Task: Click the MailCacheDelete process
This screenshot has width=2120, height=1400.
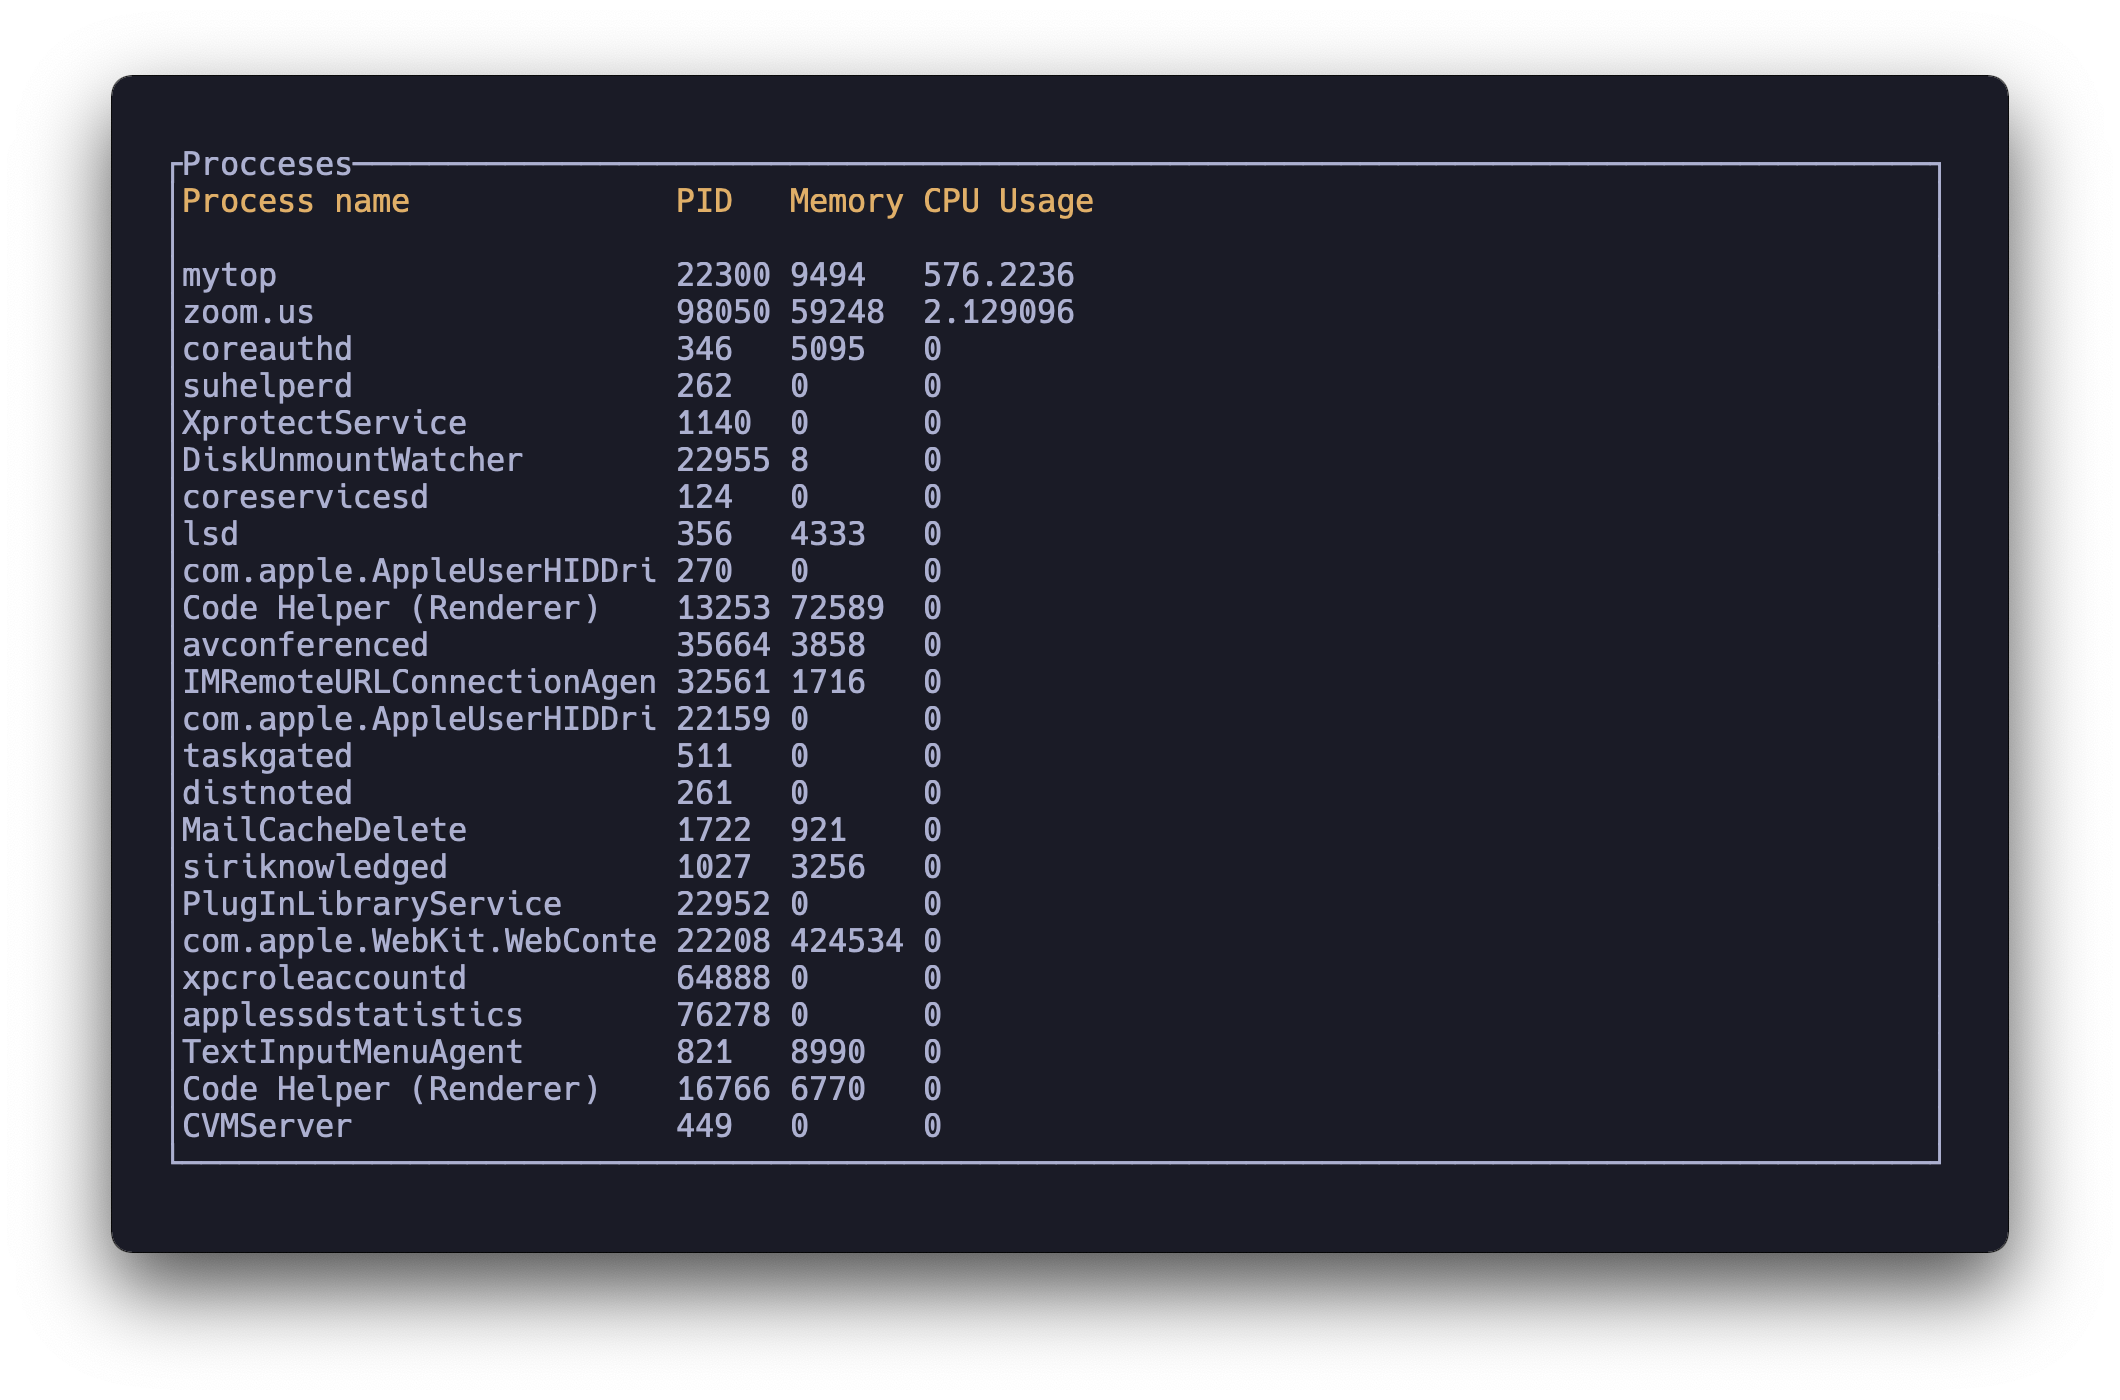Action: click(x=323, y=829)
